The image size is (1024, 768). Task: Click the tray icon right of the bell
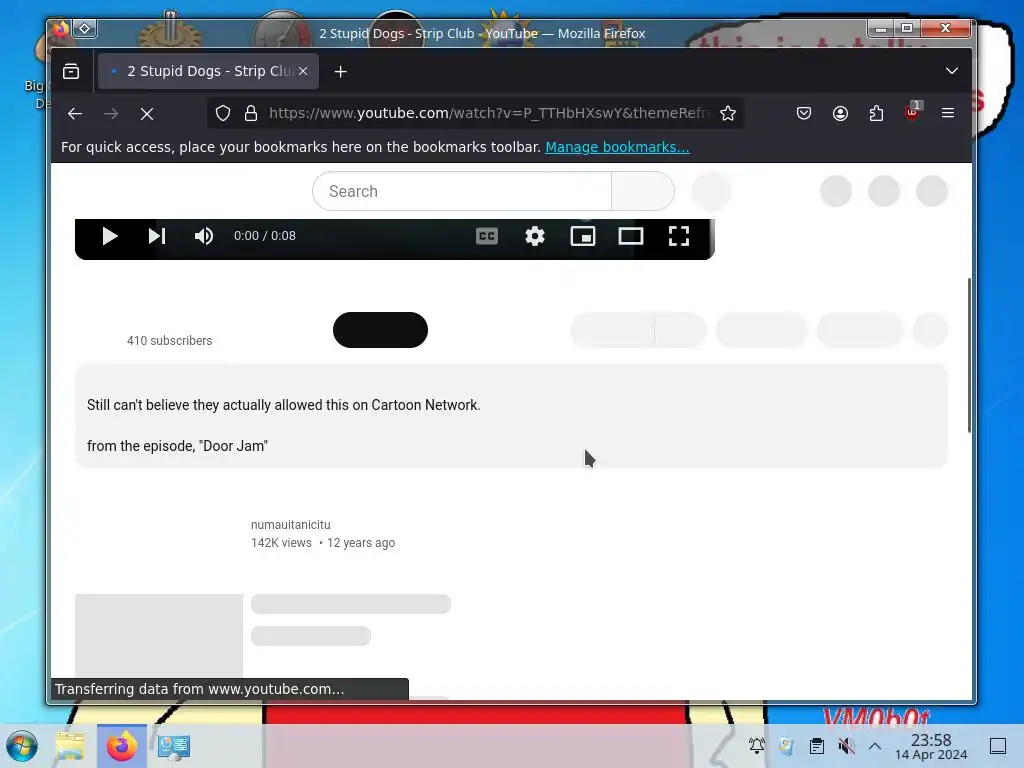(x=786, y=745)
